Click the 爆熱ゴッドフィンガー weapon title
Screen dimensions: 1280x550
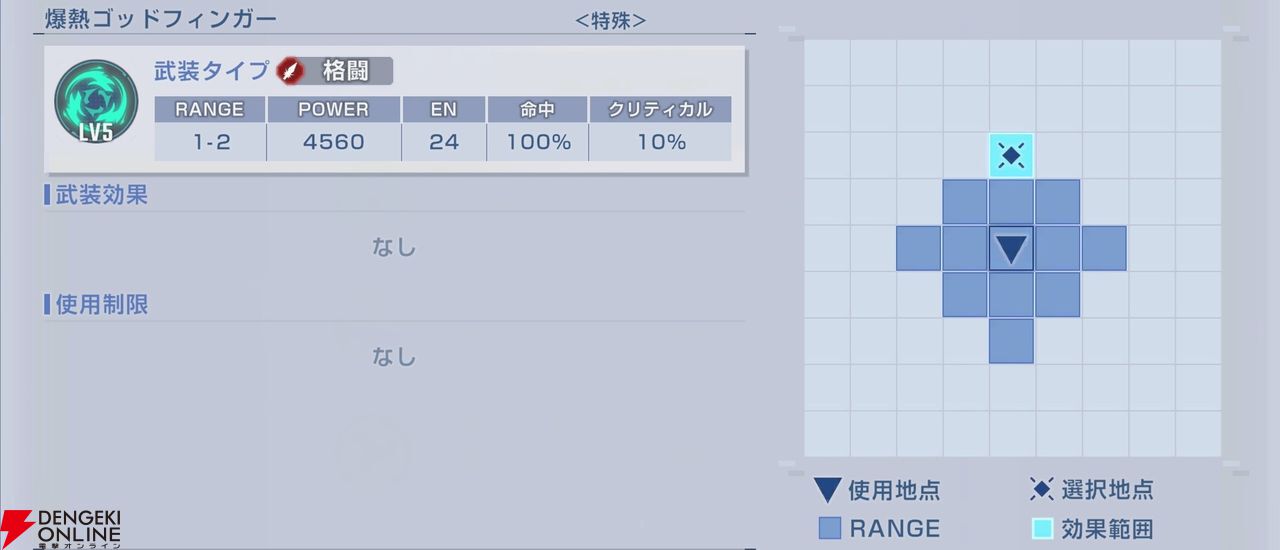[161, 19]
